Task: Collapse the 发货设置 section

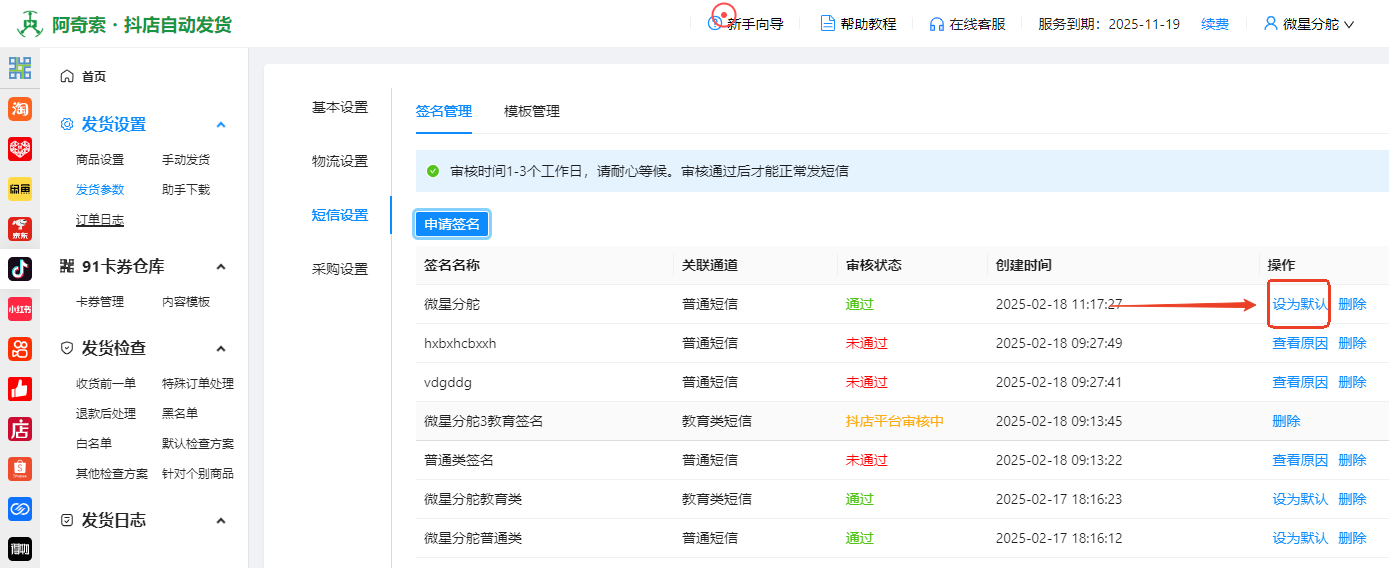Action: 221,125
